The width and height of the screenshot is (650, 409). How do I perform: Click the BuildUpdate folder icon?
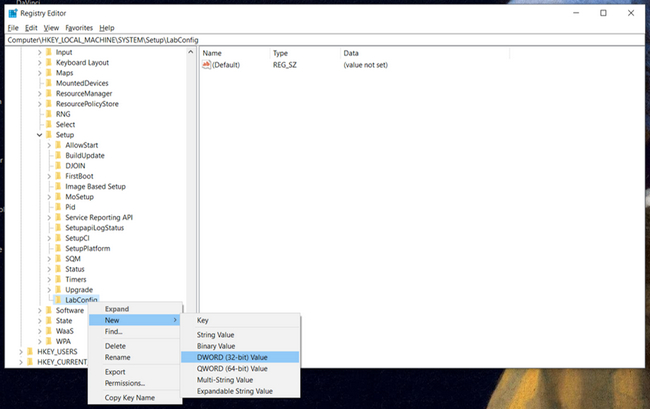(x=58, y=155)
